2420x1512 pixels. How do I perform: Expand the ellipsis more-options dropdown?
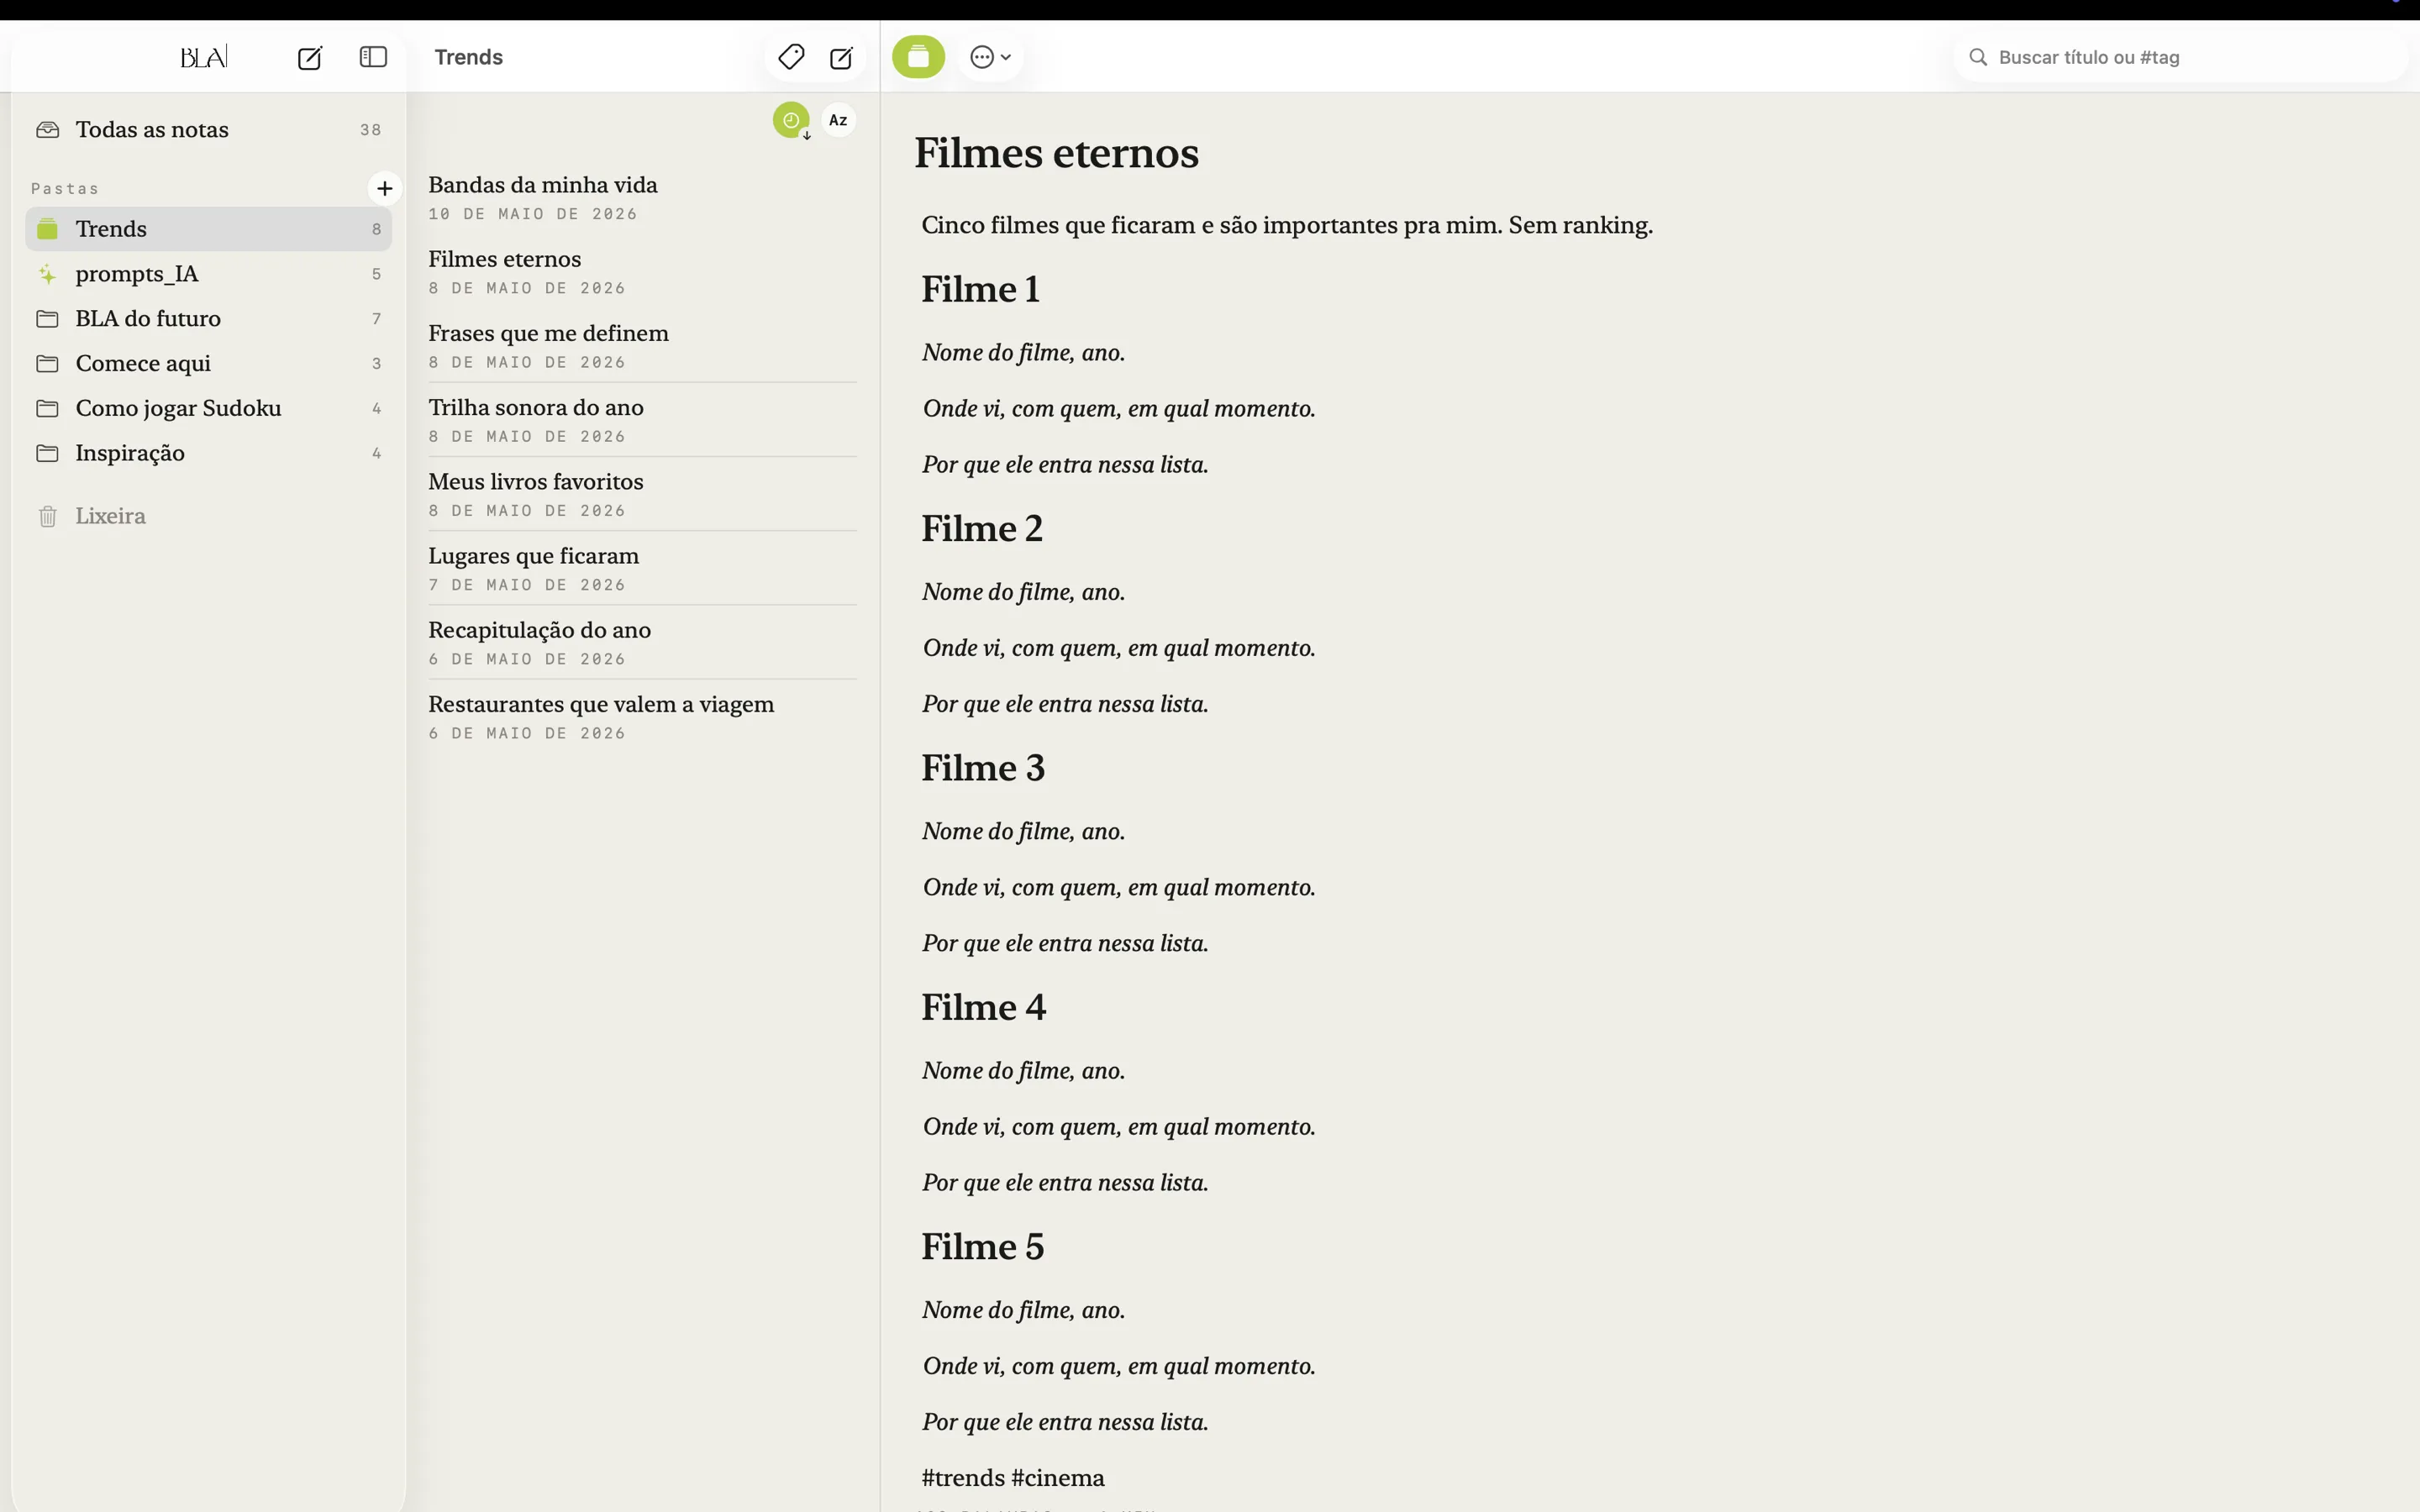[x=991, y=57]
